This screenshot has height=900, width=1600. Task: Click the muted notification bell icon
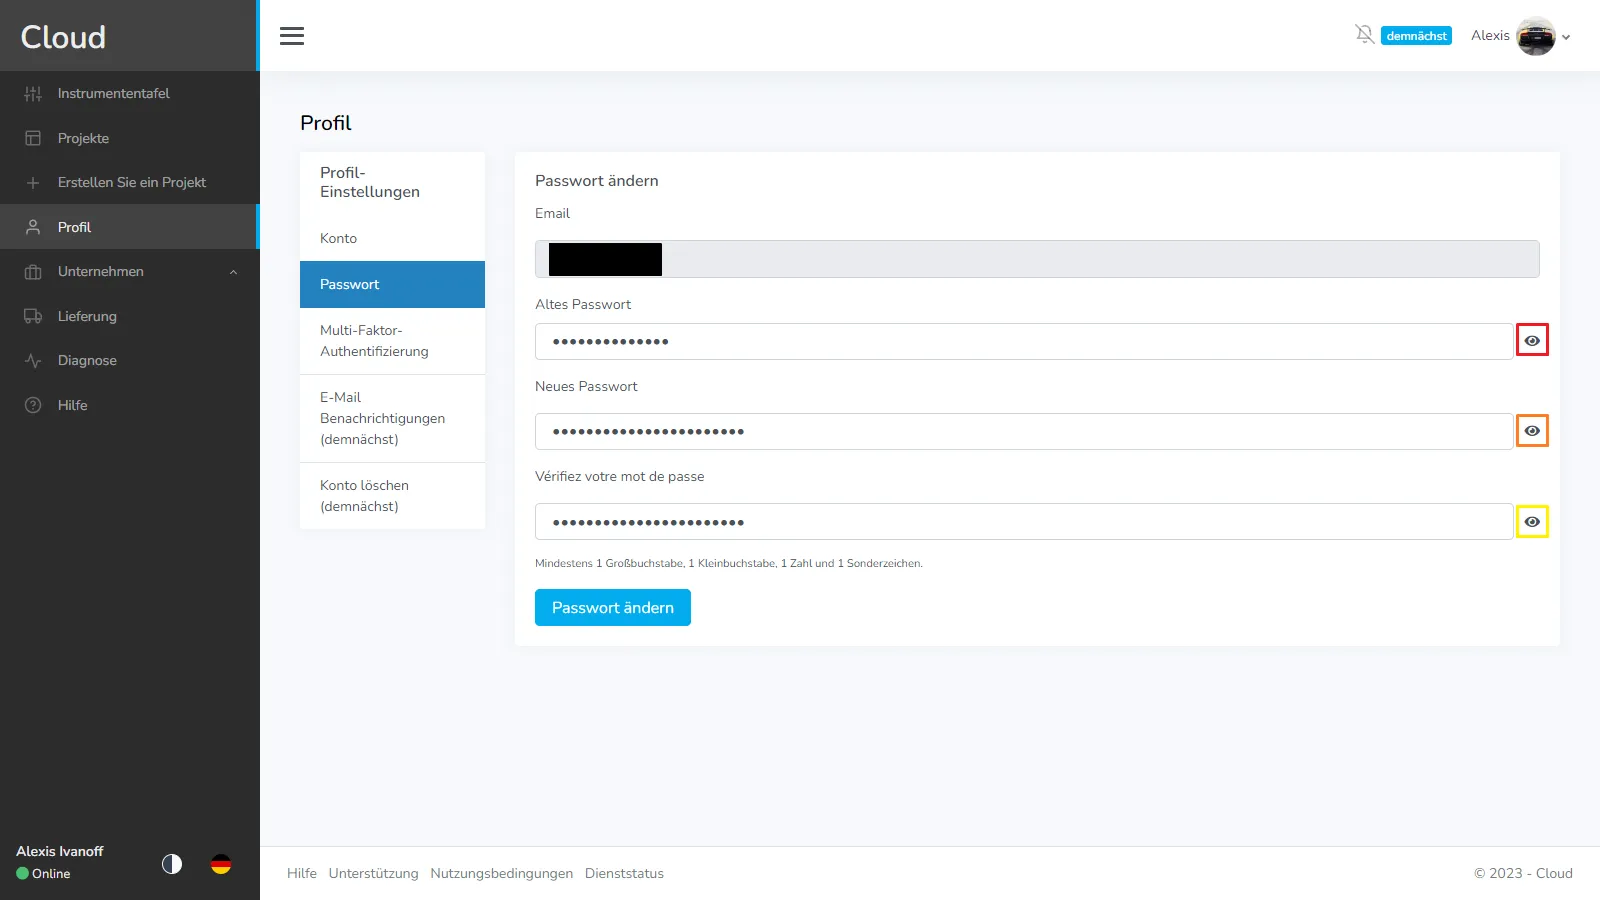coord(1364,35)
